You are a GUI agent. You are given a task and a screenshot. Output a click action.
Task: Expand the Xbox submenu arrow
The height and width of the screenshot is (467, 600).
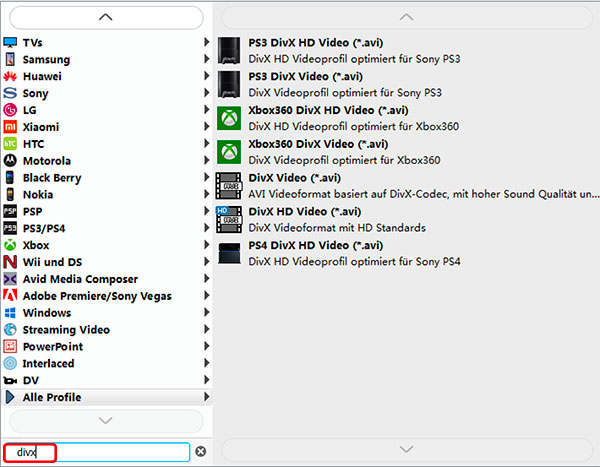(x=206, y=245)
